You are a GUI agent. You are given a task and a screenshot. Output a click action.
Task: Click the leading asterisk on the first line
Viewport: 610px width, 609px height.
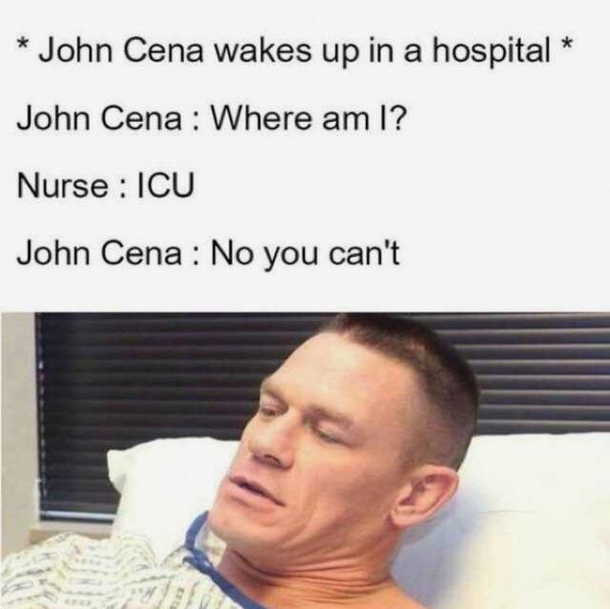[x=24, y=45]
